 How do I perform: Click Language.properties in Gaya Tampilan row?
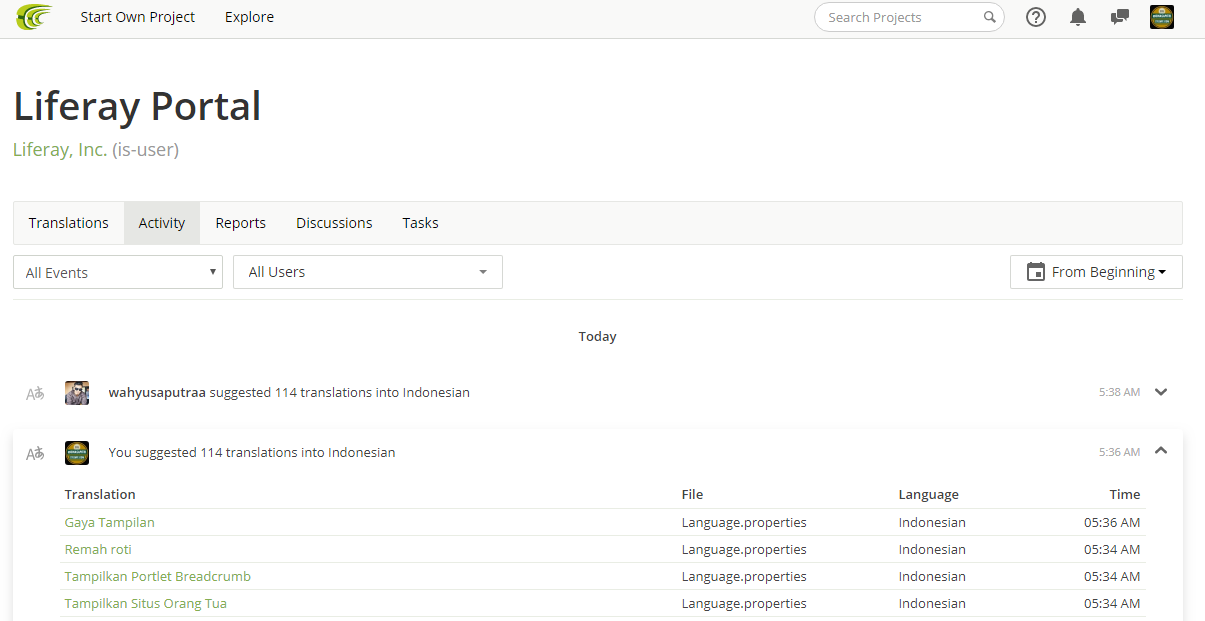[744, 523]
